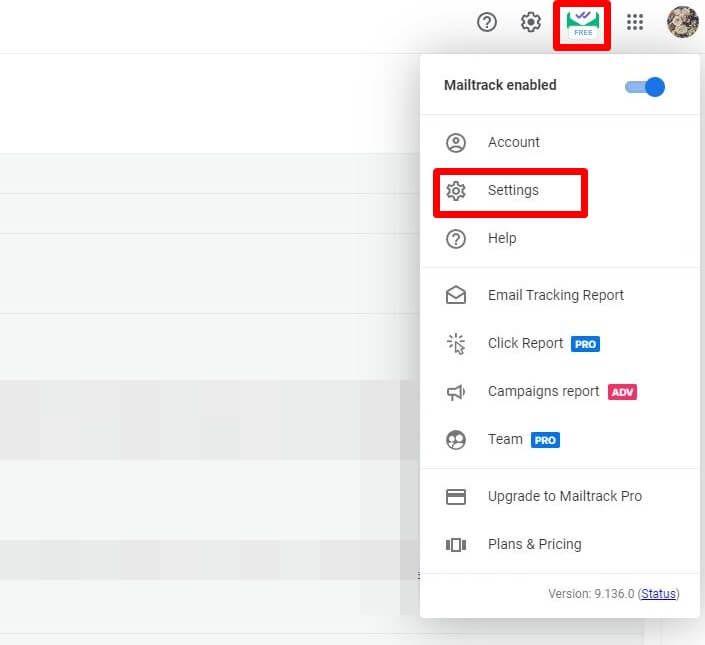Click the Version: 9.136.0 text

pos(591,594)
